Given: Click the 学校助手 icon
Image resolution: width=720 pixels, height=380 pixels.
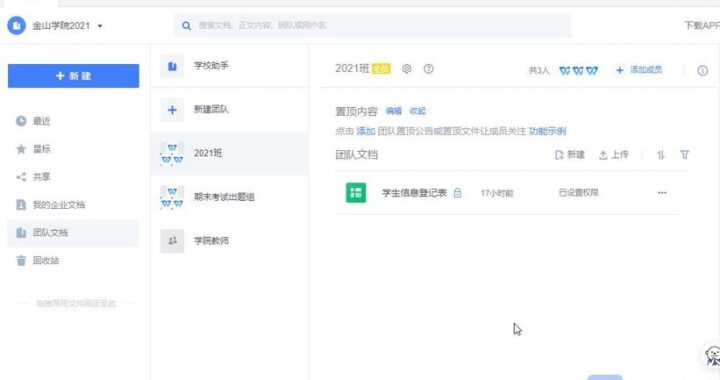Looking at the screenshot, I should [172, 66].
